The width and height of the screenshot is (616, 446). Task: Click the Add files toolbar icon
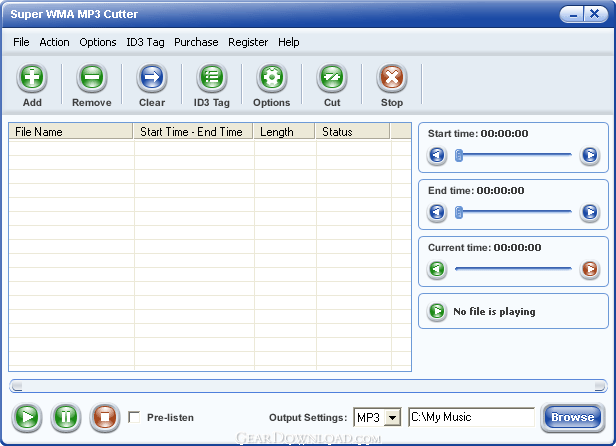coord(32,77)
